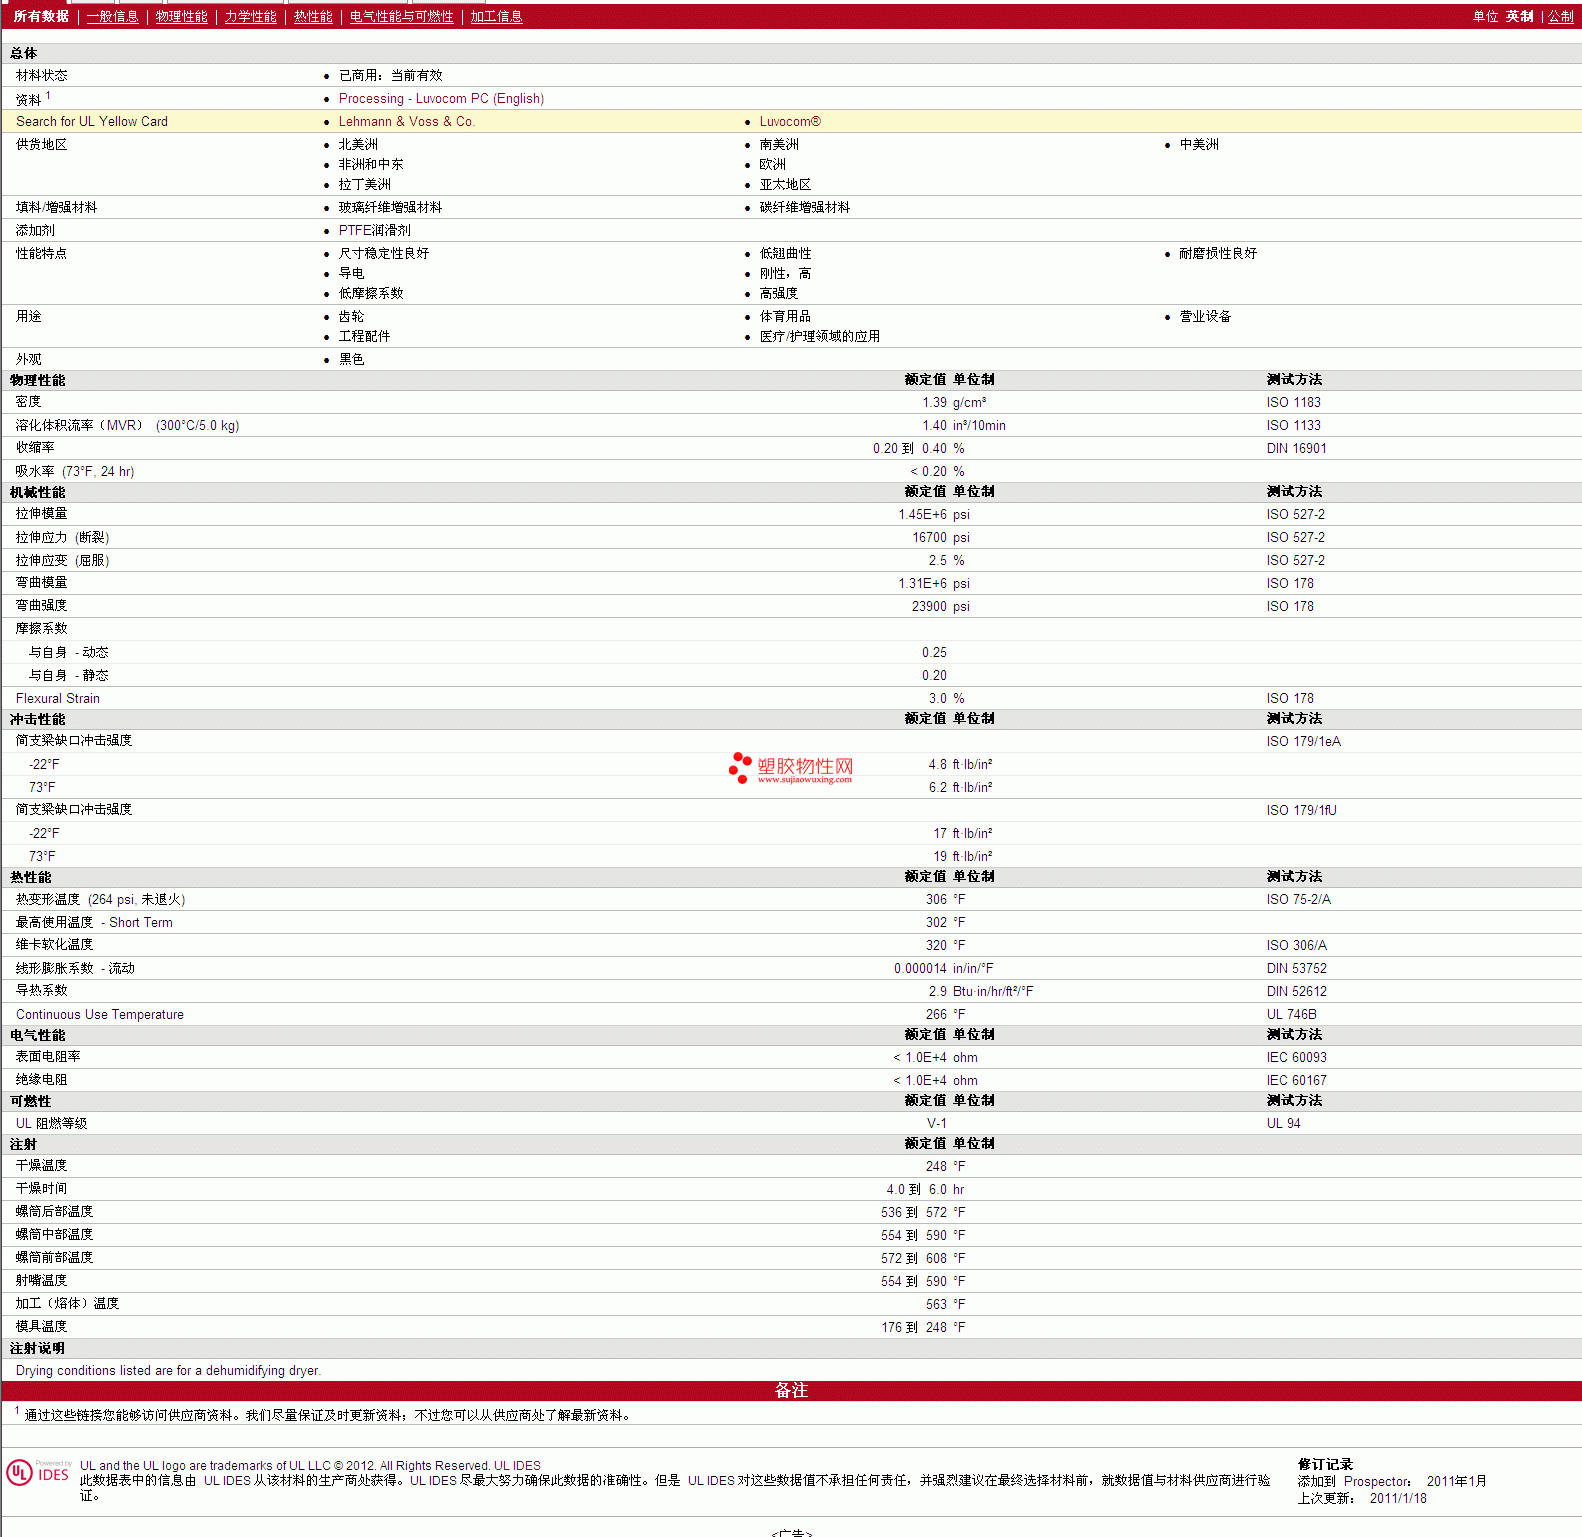Image resolution: width=1582 pixels, height=1537 pixels.
Task: Click the 0.000014 thermal expansion value
Action: (920, 968)
